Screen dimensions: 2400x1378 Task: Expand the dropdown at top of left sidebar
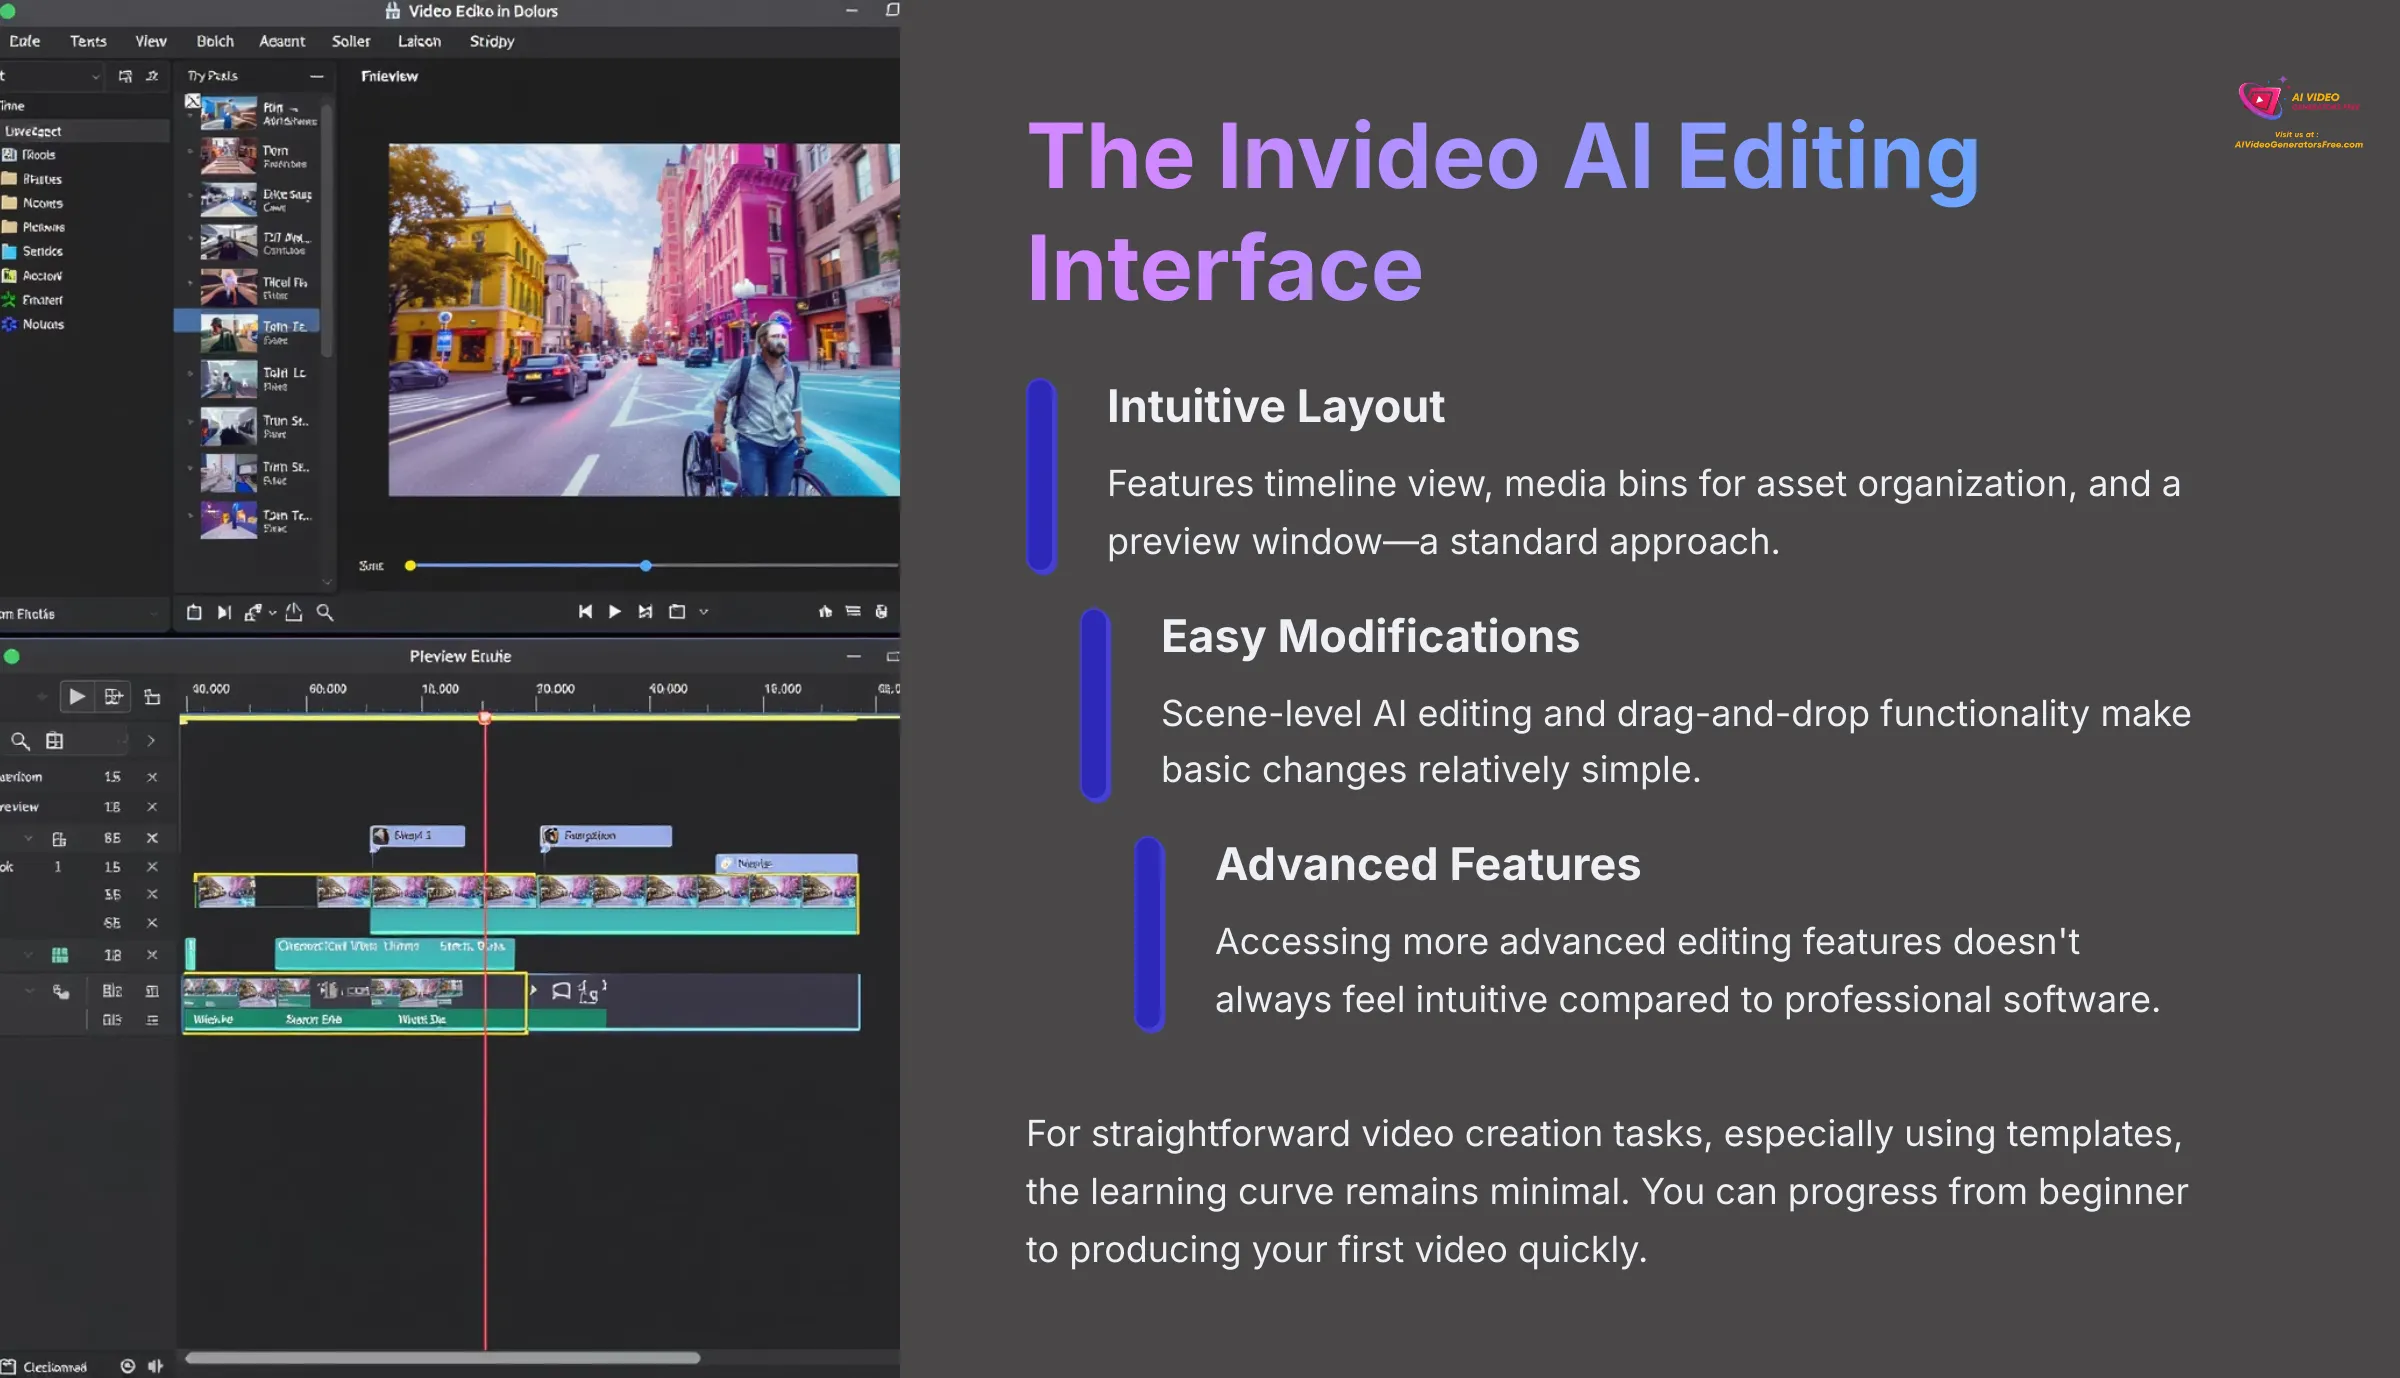(95, 76)
